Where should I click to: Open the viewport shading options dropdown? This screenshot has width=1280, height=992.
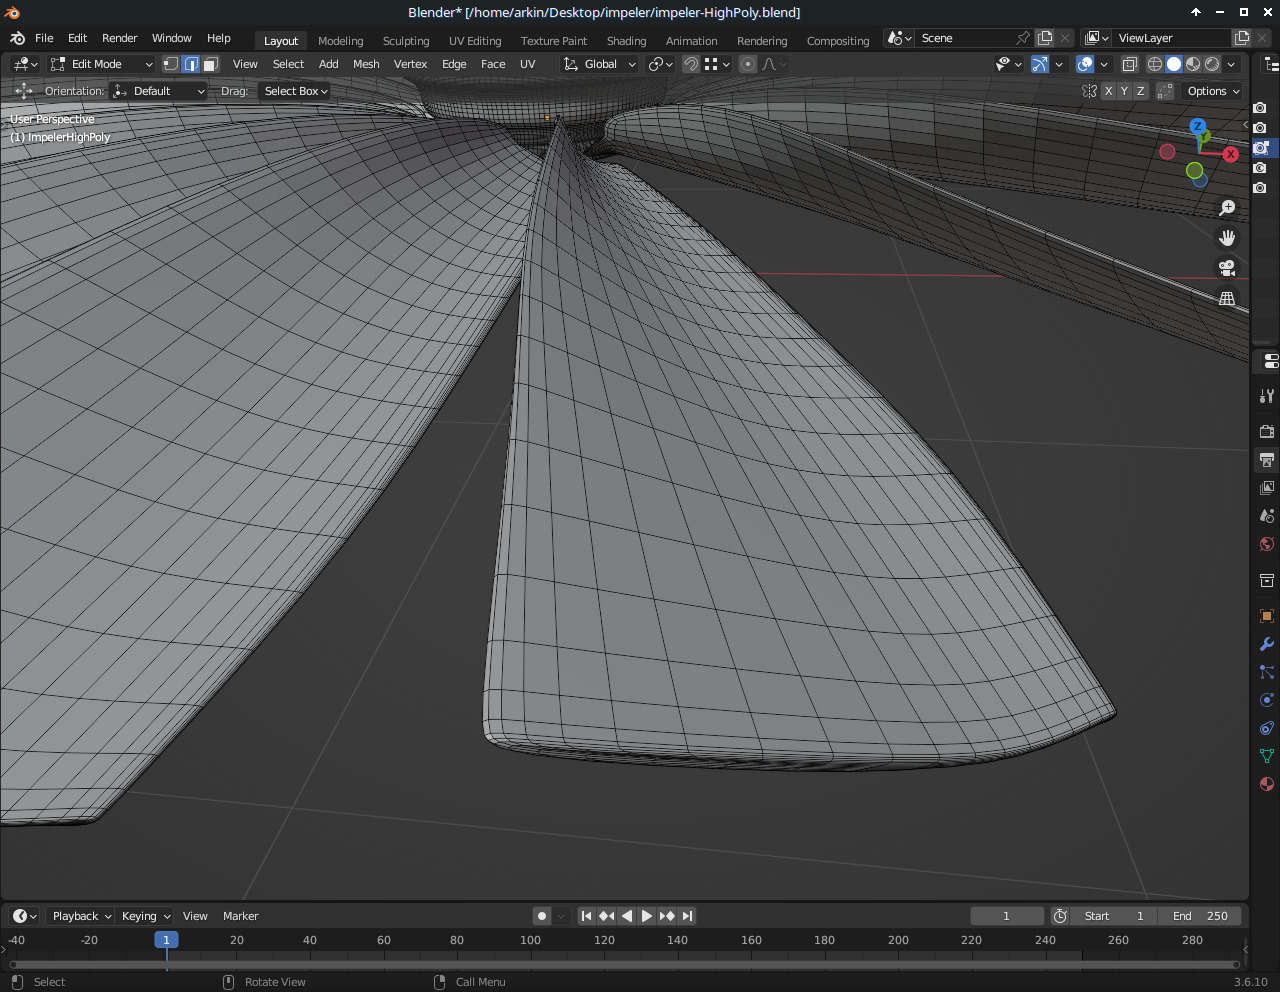pos(1232,64)
